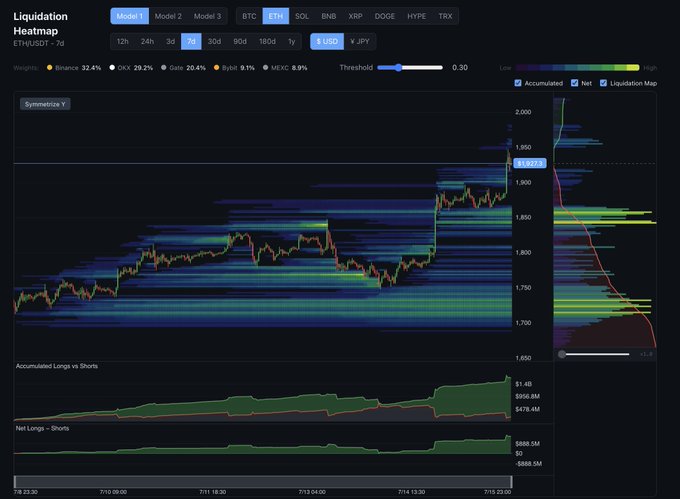Click the $888.5M net axis label
Viewport: 680px width, 499px height.
click(527, 444)
